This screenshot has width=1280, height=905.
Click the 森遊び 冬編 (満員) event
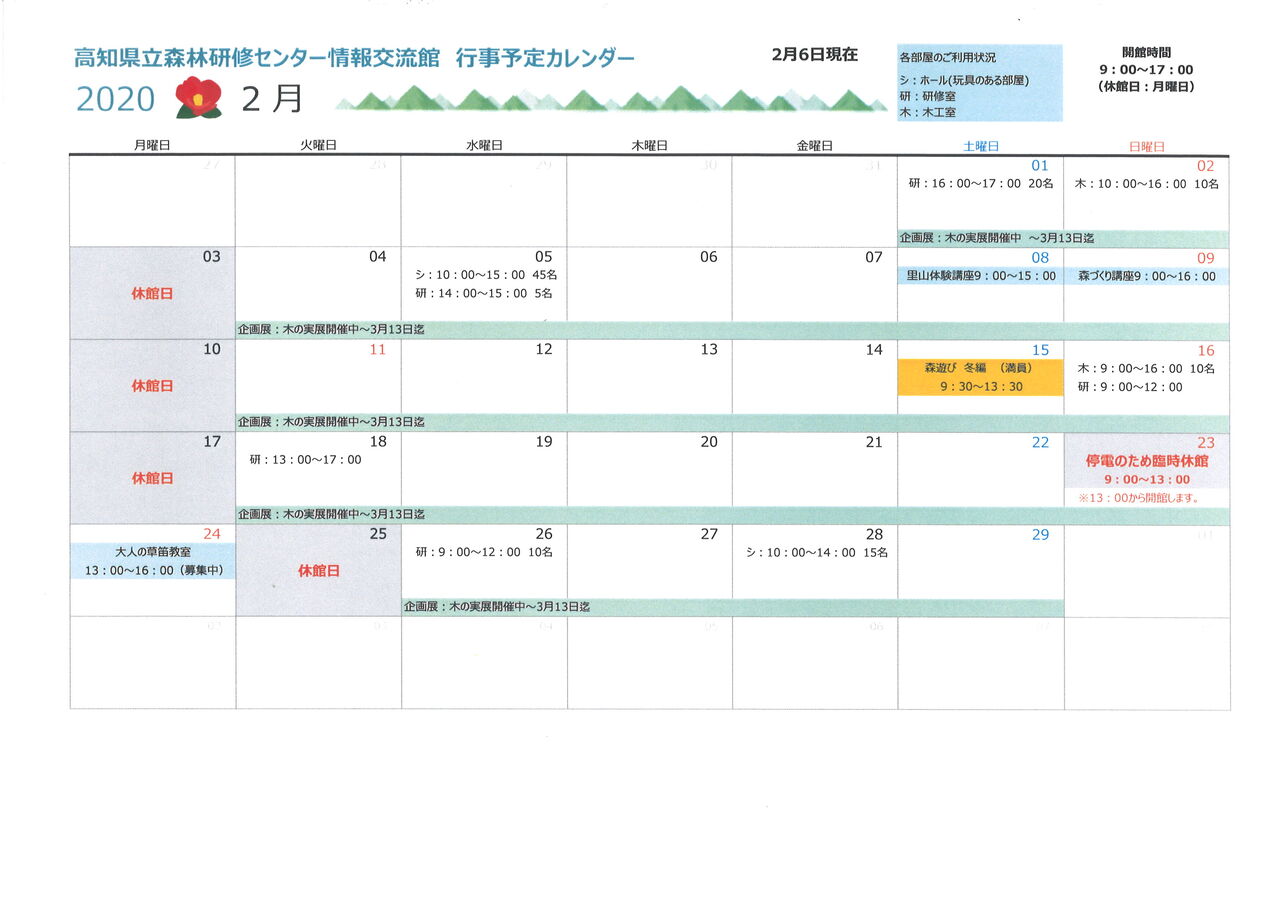tap(979, 368)
